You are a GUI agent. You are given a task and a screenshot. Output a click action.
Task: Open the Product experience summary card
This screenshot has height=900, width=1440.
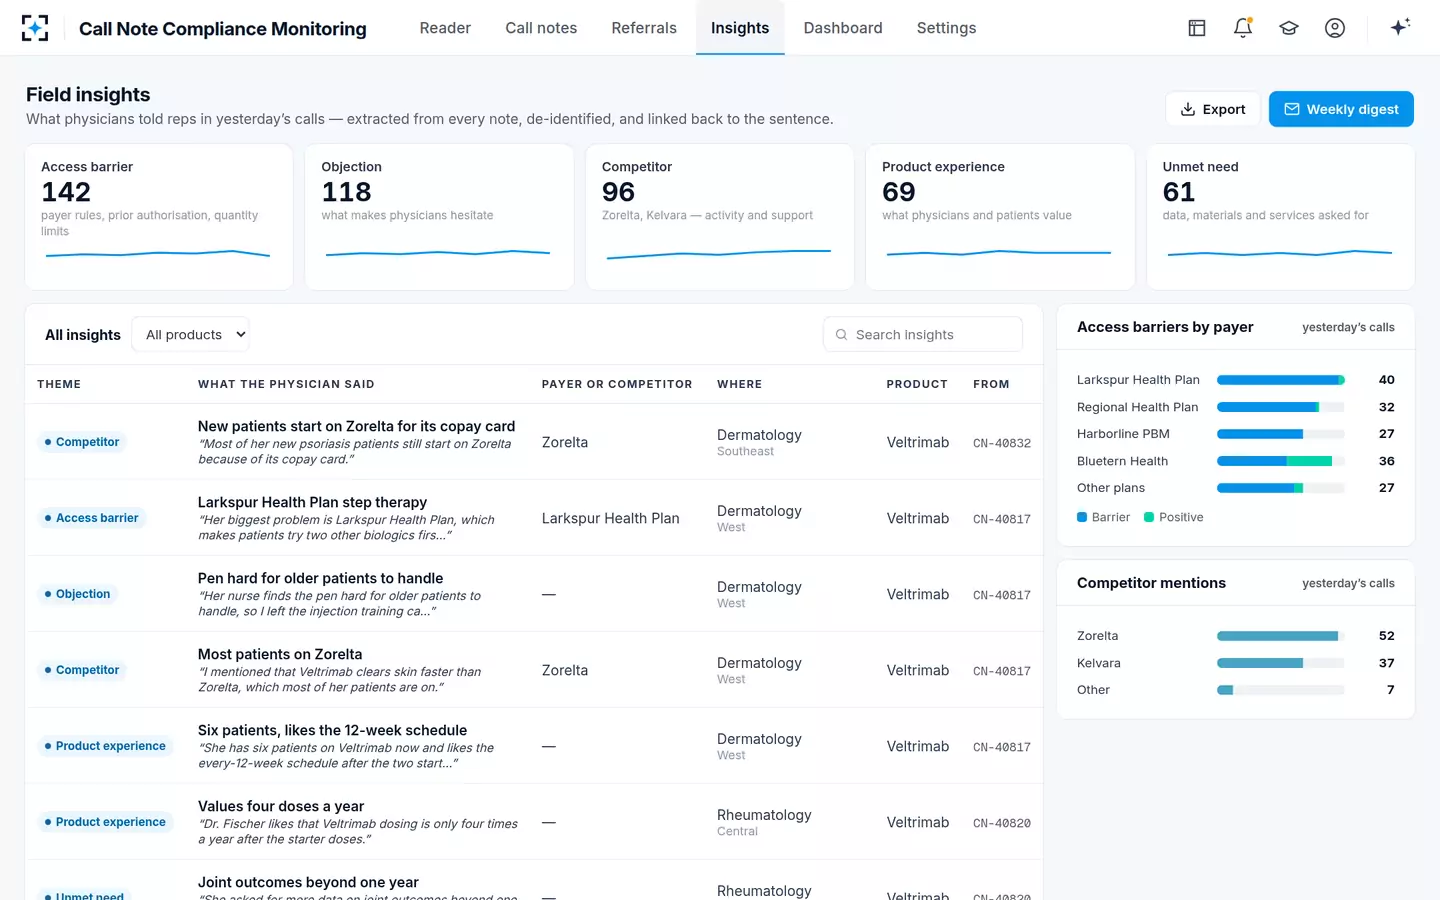tap(1000, 217)
